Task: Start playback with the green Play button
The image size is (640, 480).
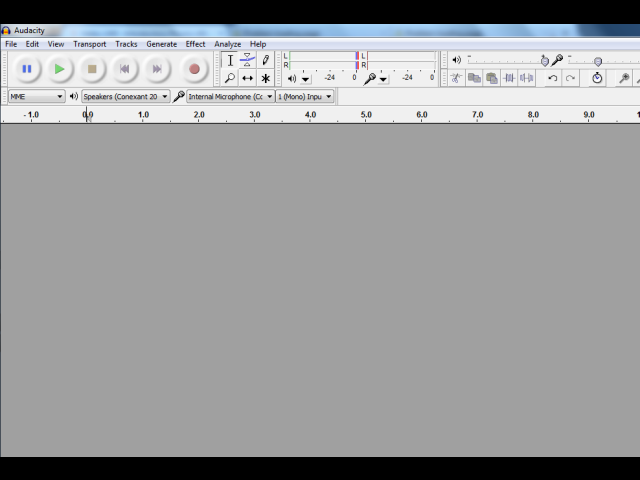Action: pos(60,69)
